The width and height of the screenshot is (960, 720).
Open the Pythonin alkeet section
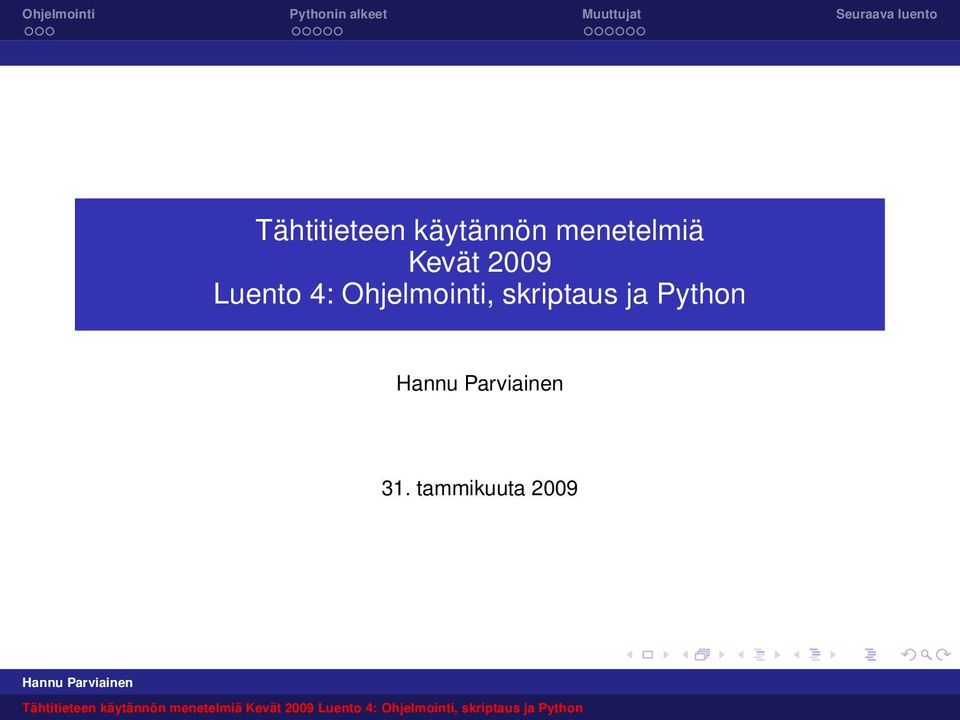338,14
